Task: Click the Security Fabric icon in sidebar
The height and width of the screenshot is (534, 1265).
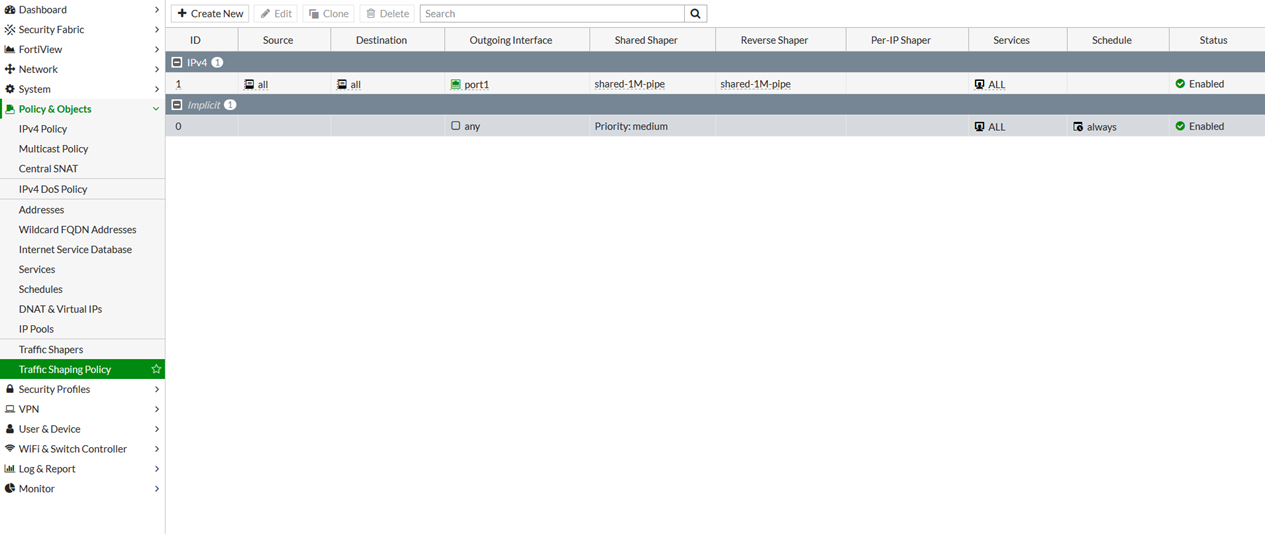Action: click(10, 30)
